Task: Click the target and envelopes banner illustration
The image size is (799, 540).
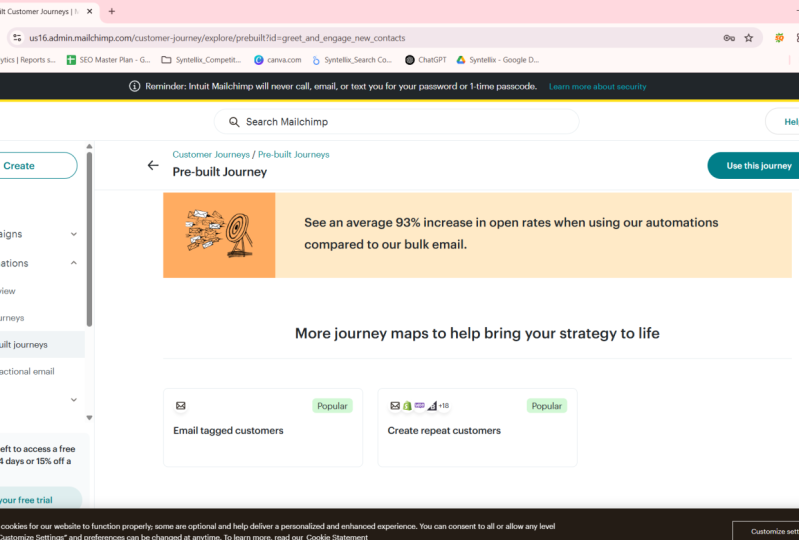Action: [x=219, y=235]
